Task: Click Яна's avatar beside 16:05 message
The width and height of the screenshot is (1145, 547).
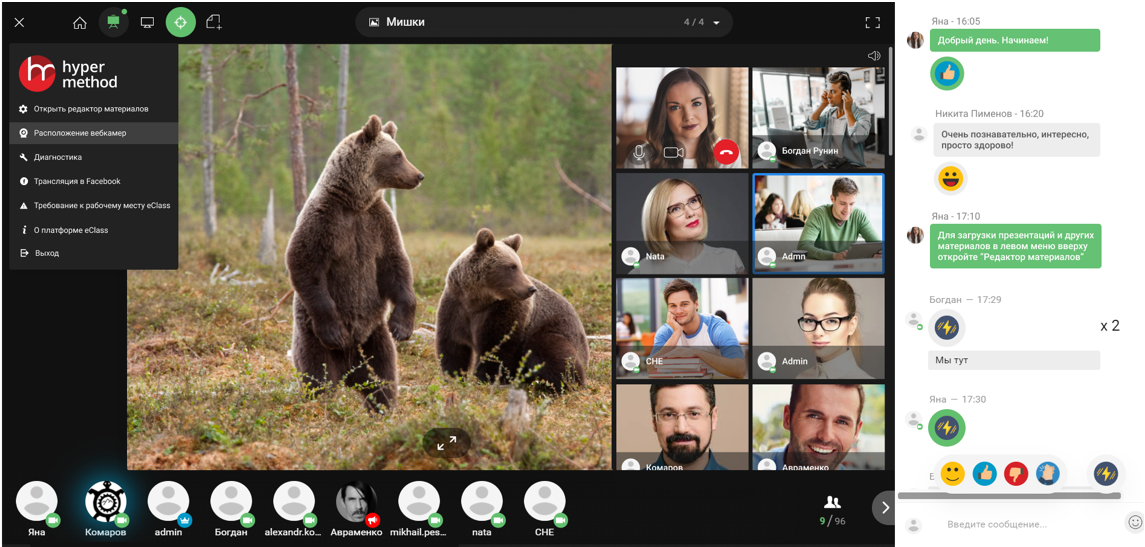Action: pyautogui.click(x=915, y=40)
